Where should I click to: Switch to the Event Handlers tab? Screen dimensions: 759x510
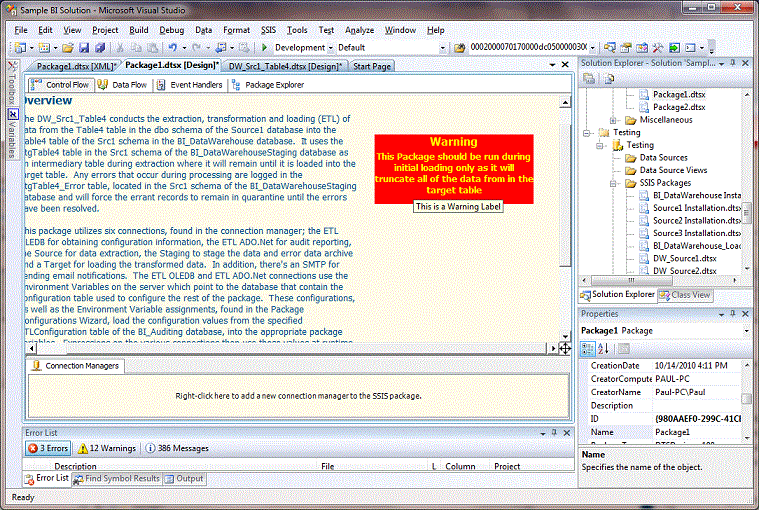[189, 85]
